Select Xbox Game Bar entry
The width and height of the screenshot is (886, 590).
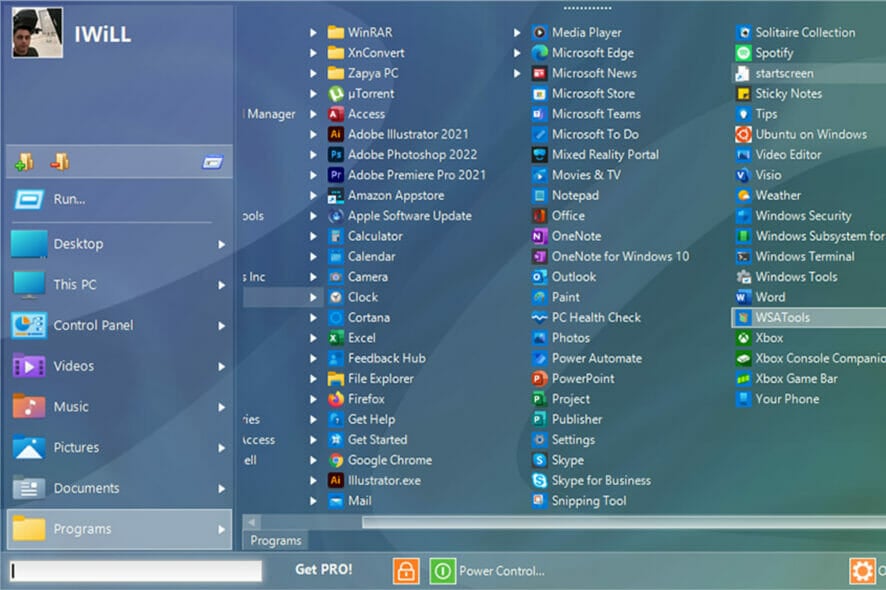coord(787,379)
